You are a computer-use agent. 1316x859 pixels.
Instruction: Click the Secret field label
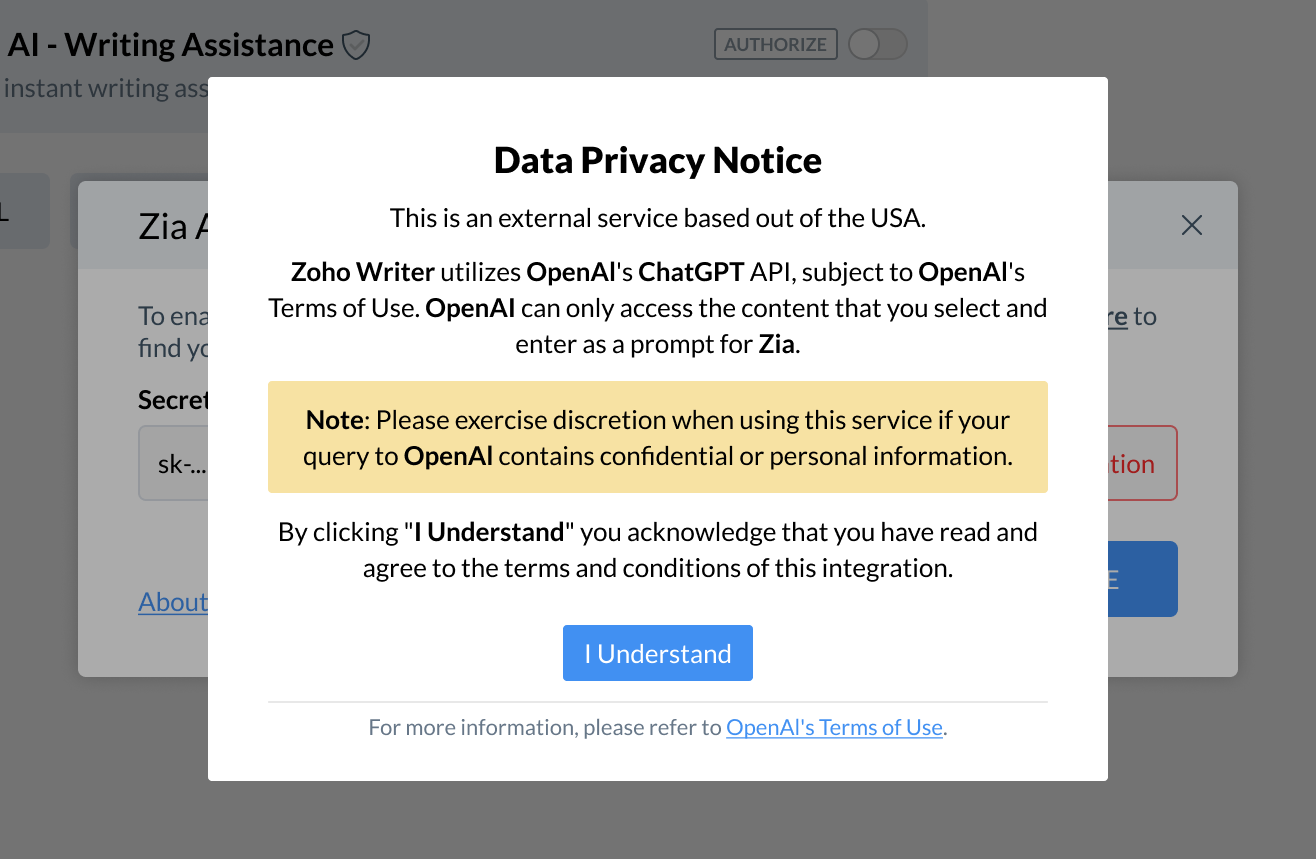(172, 400)
